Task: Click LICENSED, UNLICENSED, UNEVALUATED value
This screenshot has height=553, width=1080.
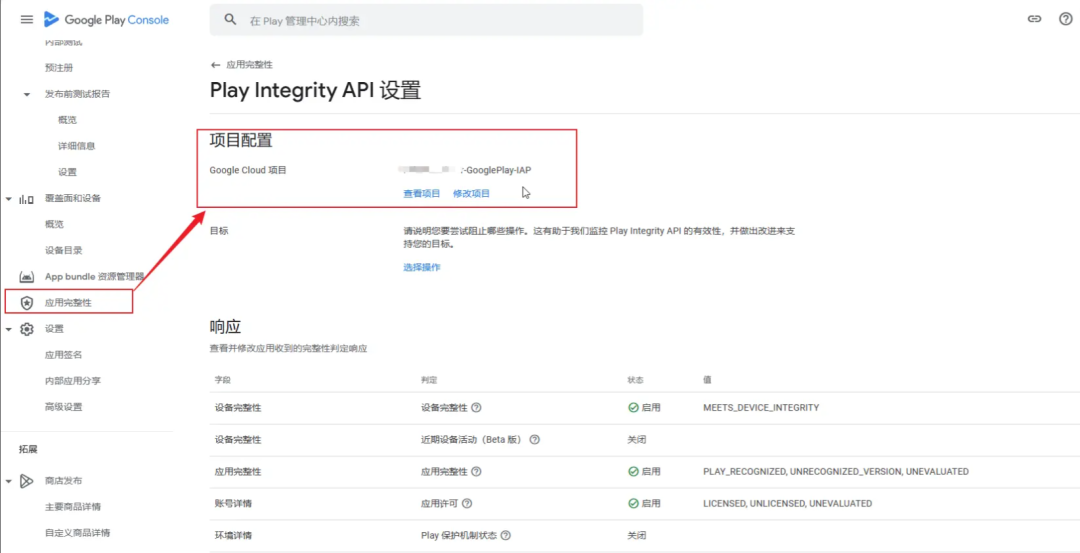Action: coord(787,503)
